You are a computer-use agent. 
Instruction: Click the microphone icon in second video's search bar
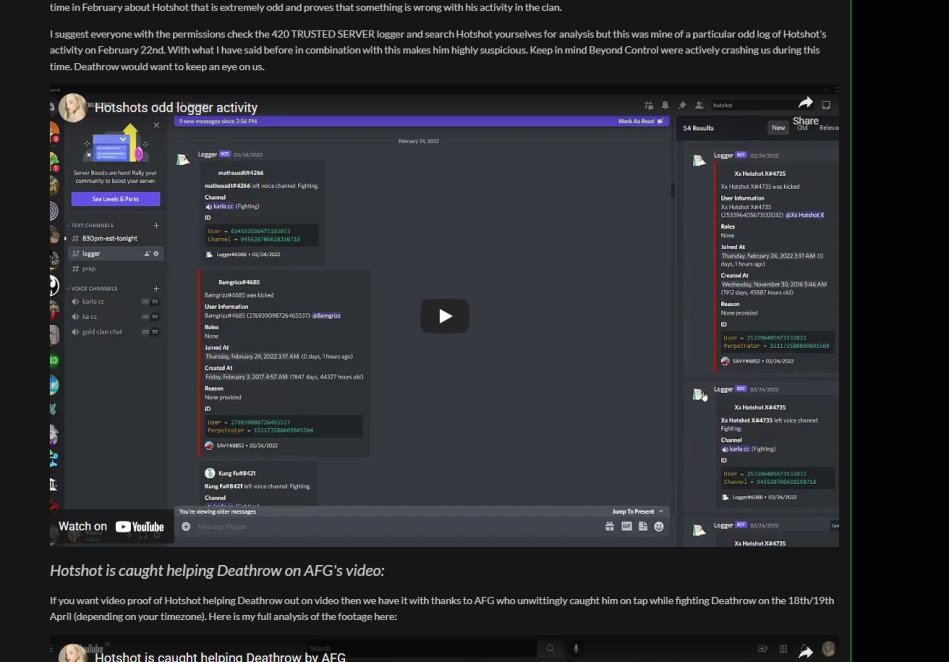[x=576, y=649]
